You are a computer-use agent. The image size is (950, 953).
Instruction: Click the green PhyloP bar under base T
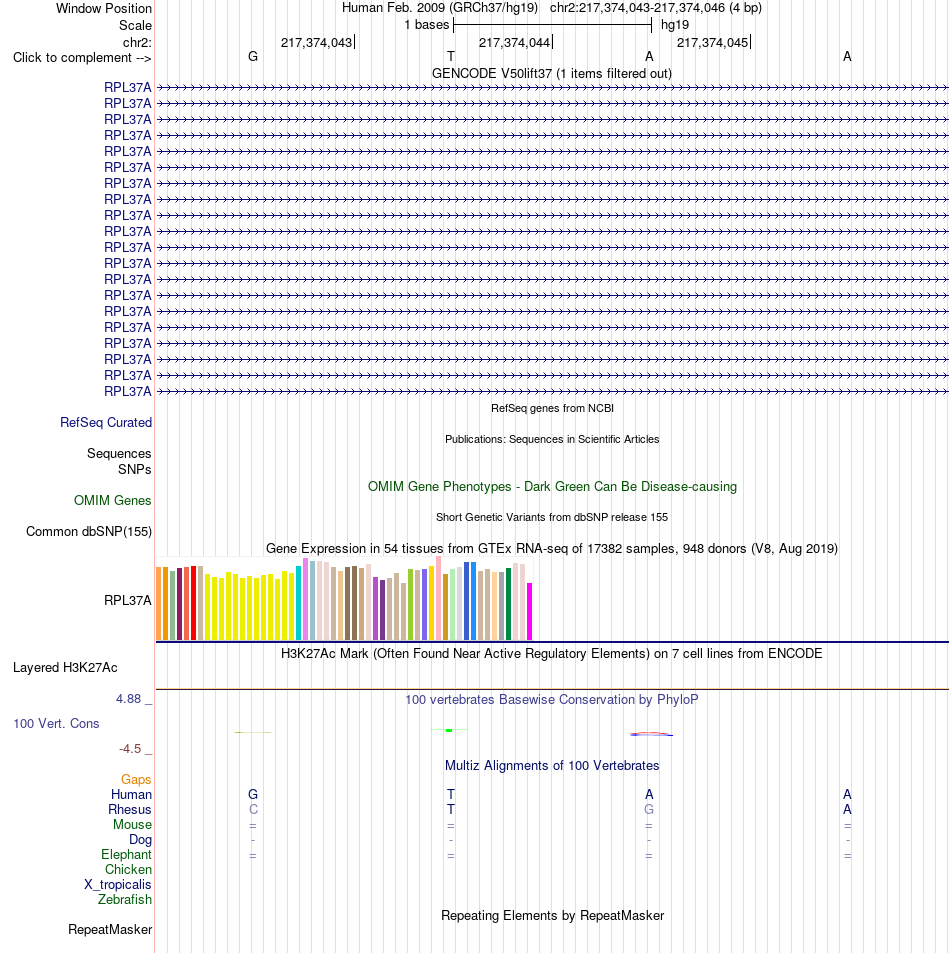pos(449,730)
